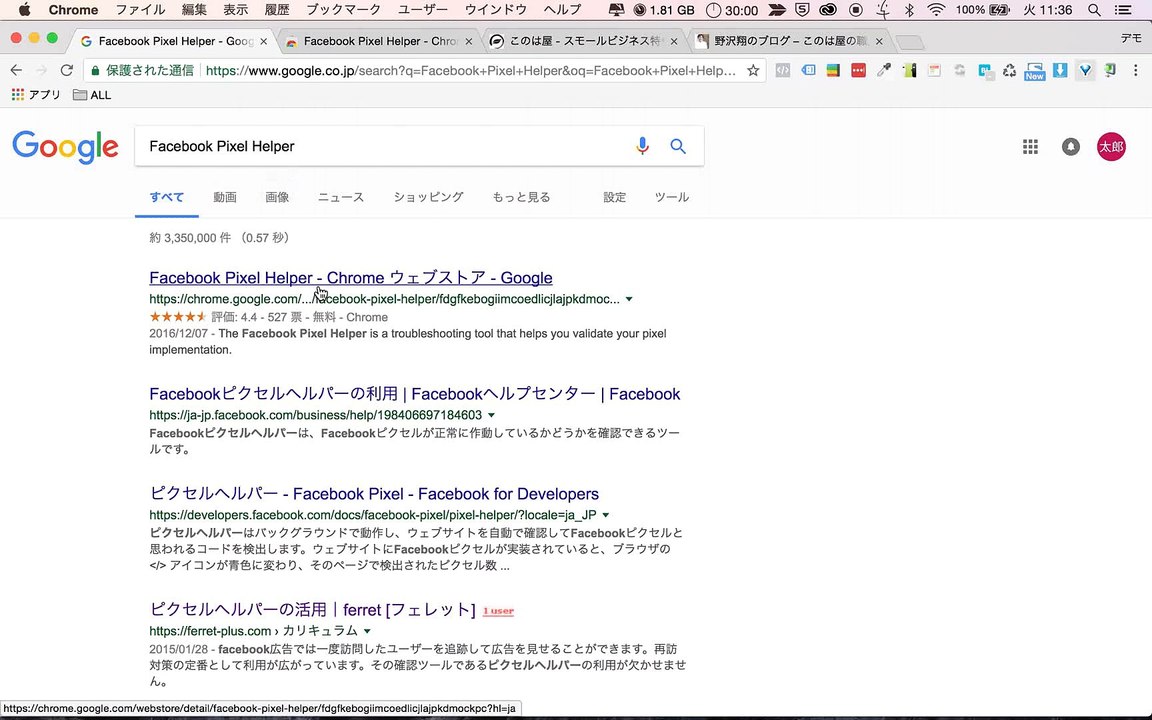1152x720 pixels.
Task: Open Creative Cloud menu bar icon
Action: coord(828,10)
